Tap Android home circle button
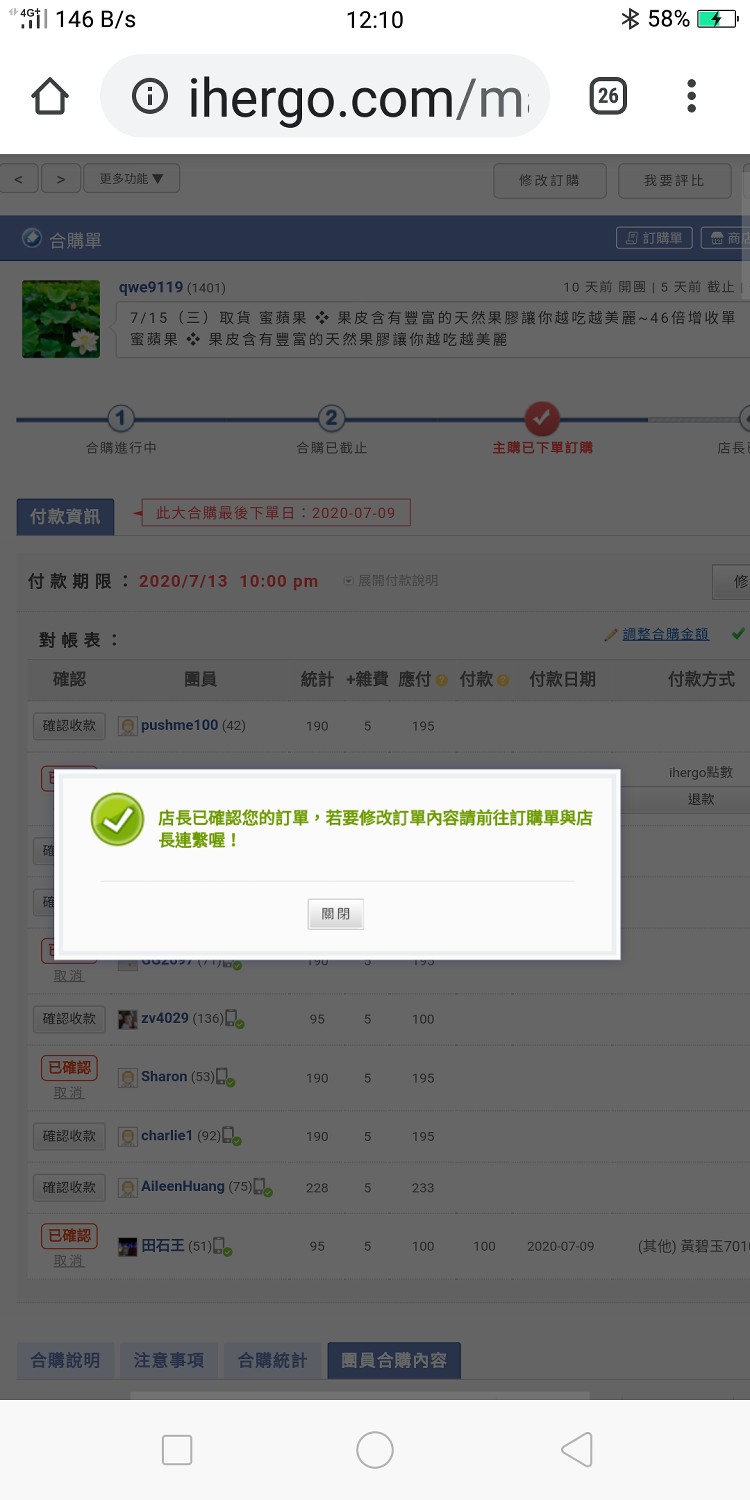750x1500 pixels. [x=375, y=1450]
